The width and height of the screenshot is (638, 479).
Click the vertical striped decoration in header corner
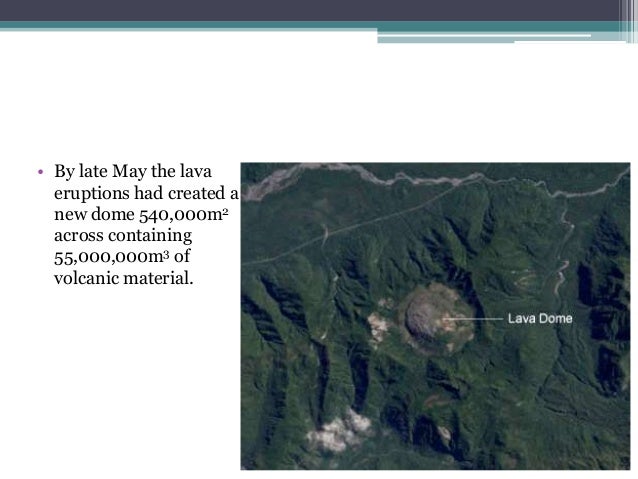pyautogui.click(x=628, y=21)
